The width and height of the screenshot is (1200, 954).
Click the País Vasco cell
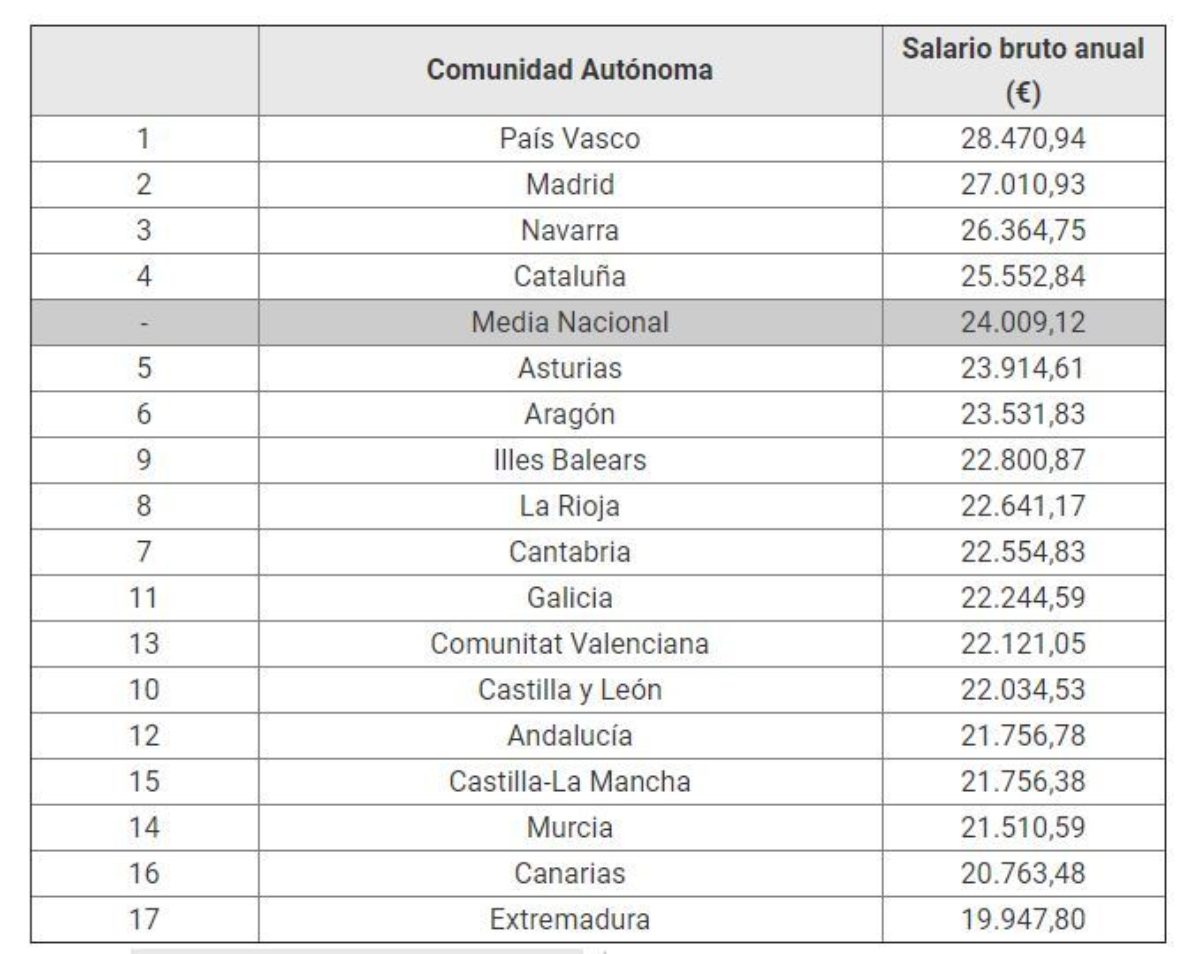[569, 139]
